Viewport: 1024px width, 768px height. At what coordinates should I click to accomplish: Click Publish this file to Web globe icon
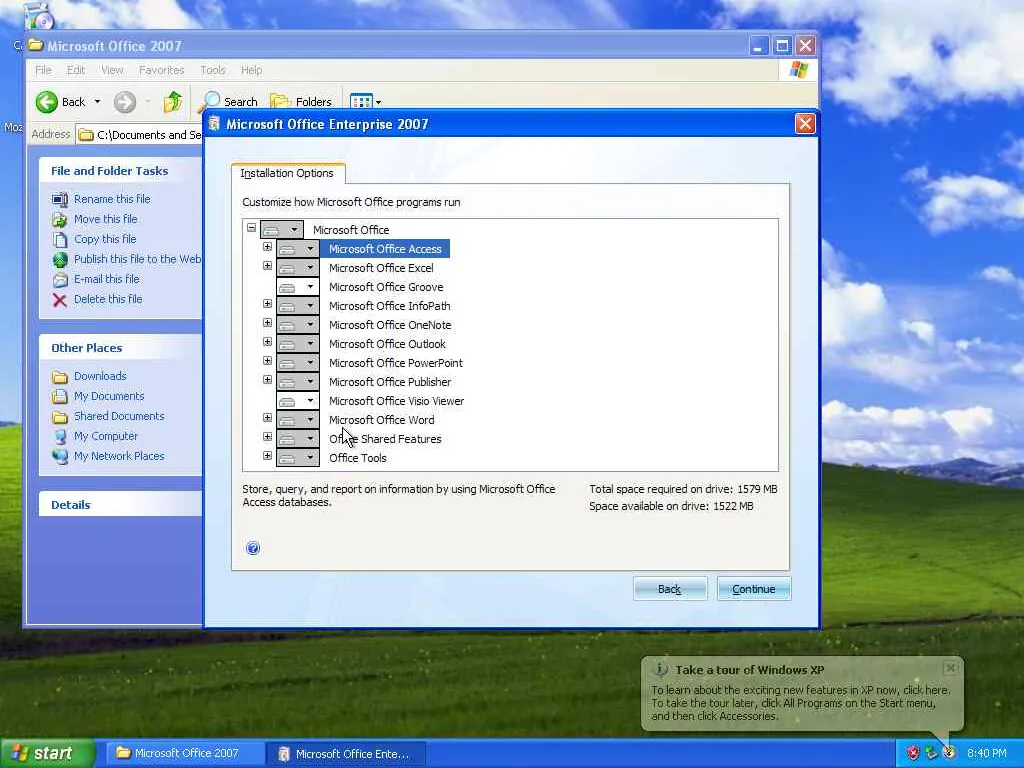(x=60, y=259)
